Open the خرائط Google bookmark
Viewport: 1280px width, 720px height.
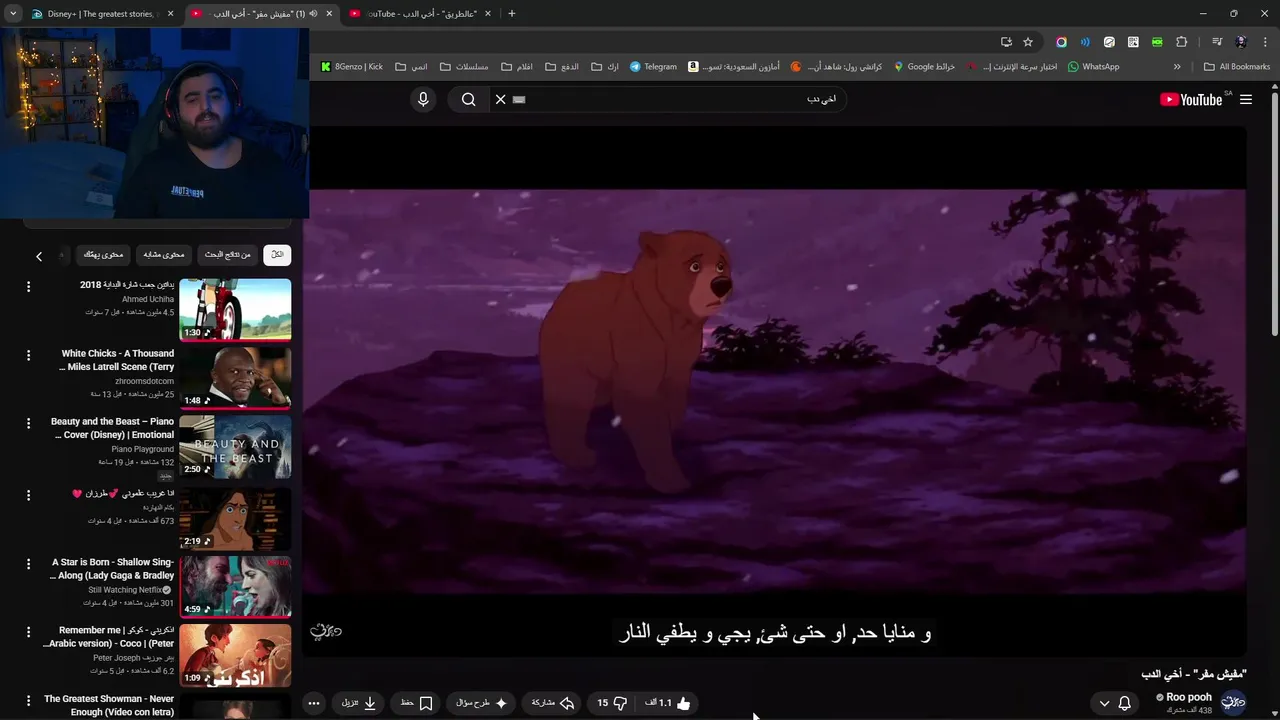click(x=924, y=67)
